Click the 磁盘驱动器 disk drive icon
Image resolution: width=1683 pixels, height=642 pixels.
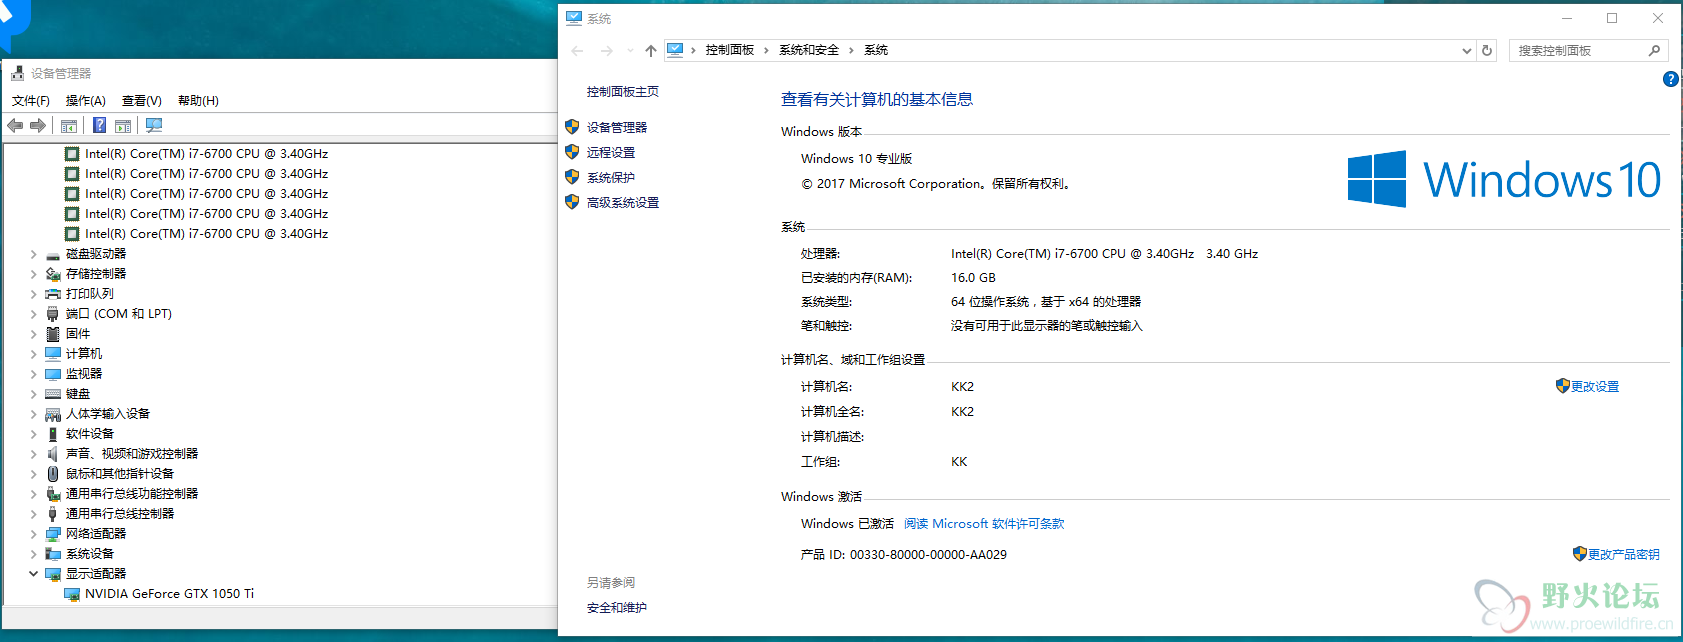pos(53,254)
